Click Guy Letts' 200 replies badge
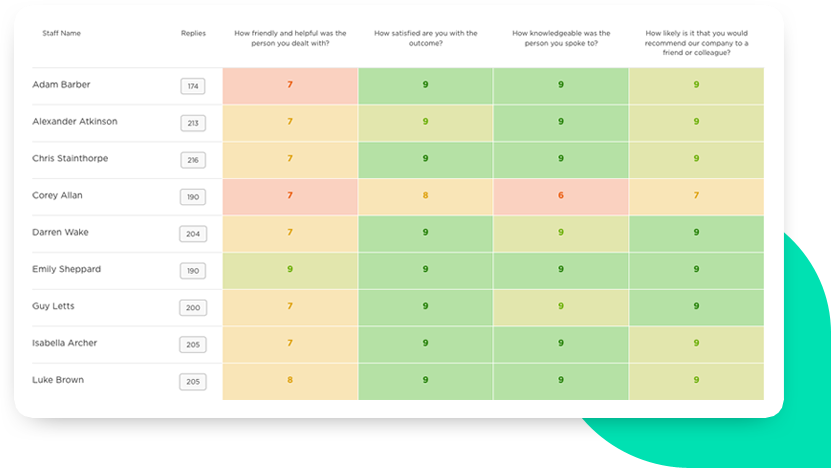The image size is (831, 468). (x=193, y=308)
